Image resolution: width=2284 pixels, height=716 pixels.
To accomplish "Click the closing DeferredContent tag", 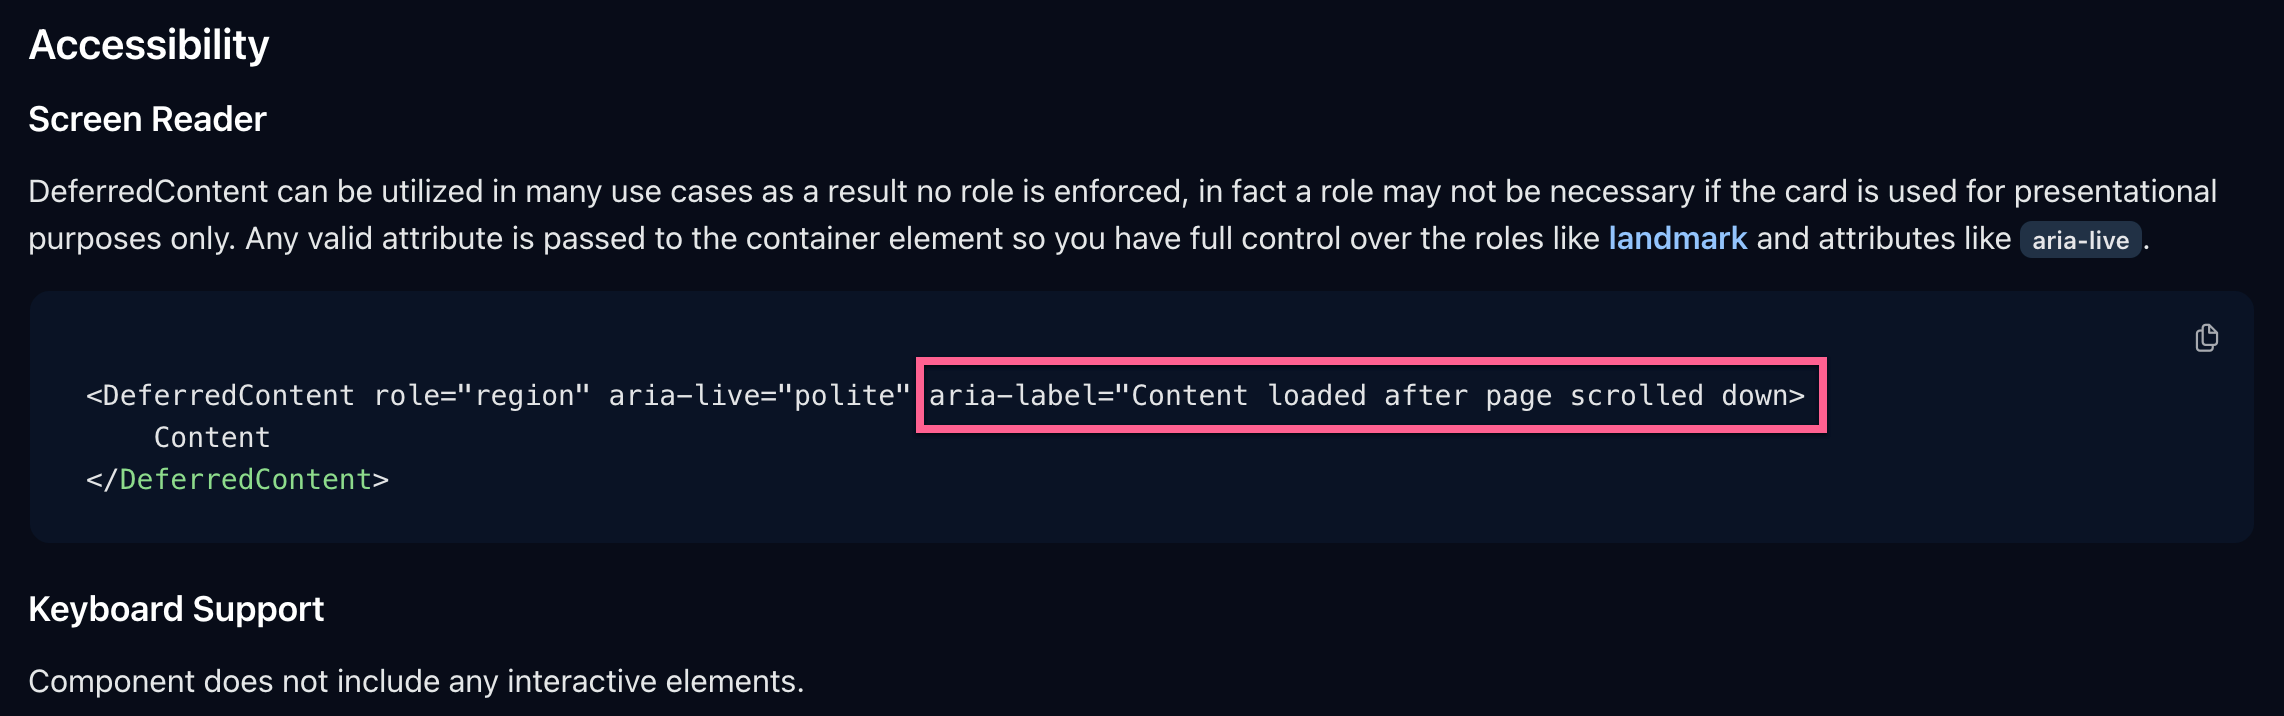I will point(238,479).
